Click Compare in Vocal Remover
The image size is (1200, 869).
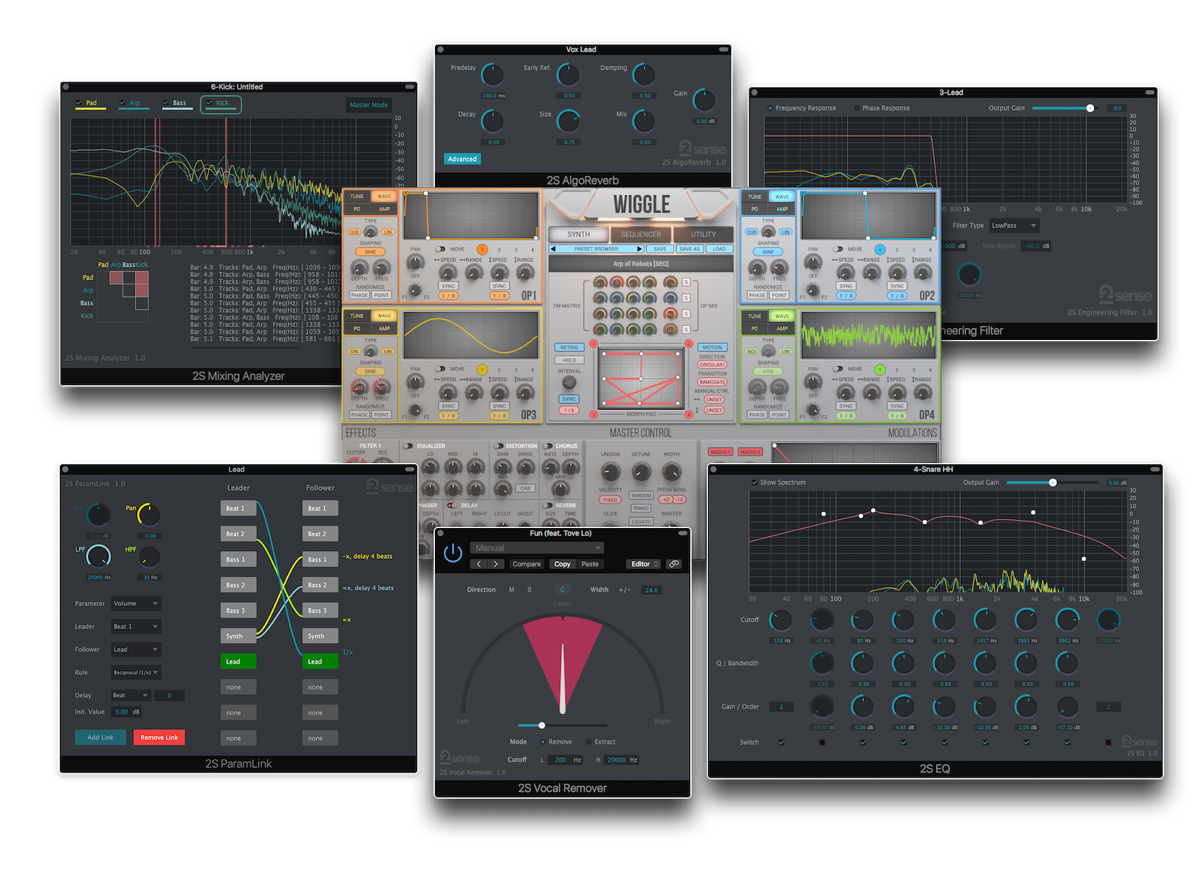click(x=527, y=564)
